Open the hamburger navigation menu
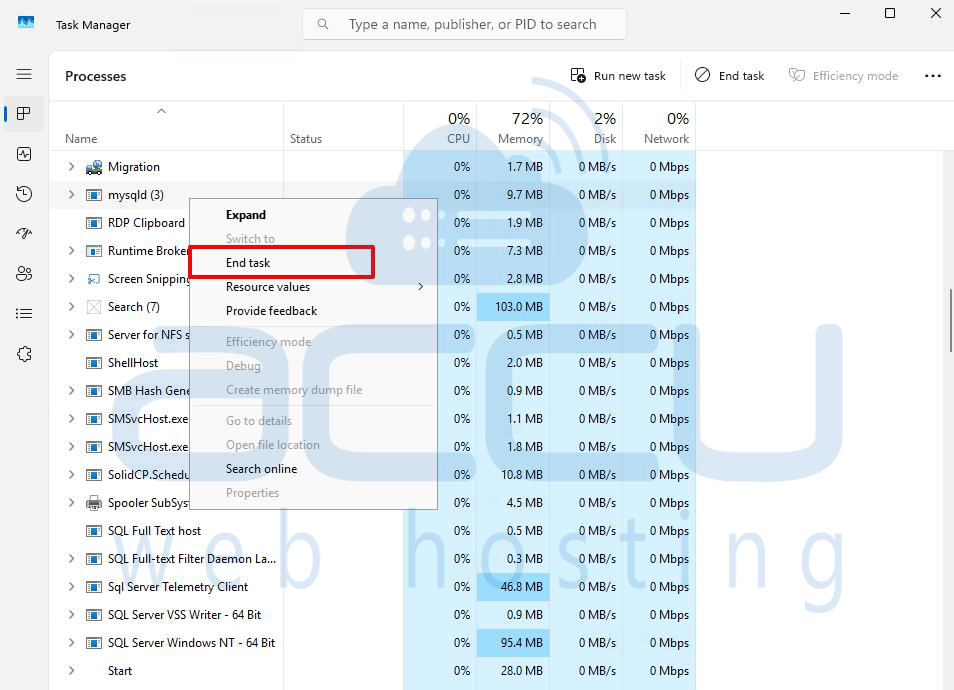 tap(24, 74)
